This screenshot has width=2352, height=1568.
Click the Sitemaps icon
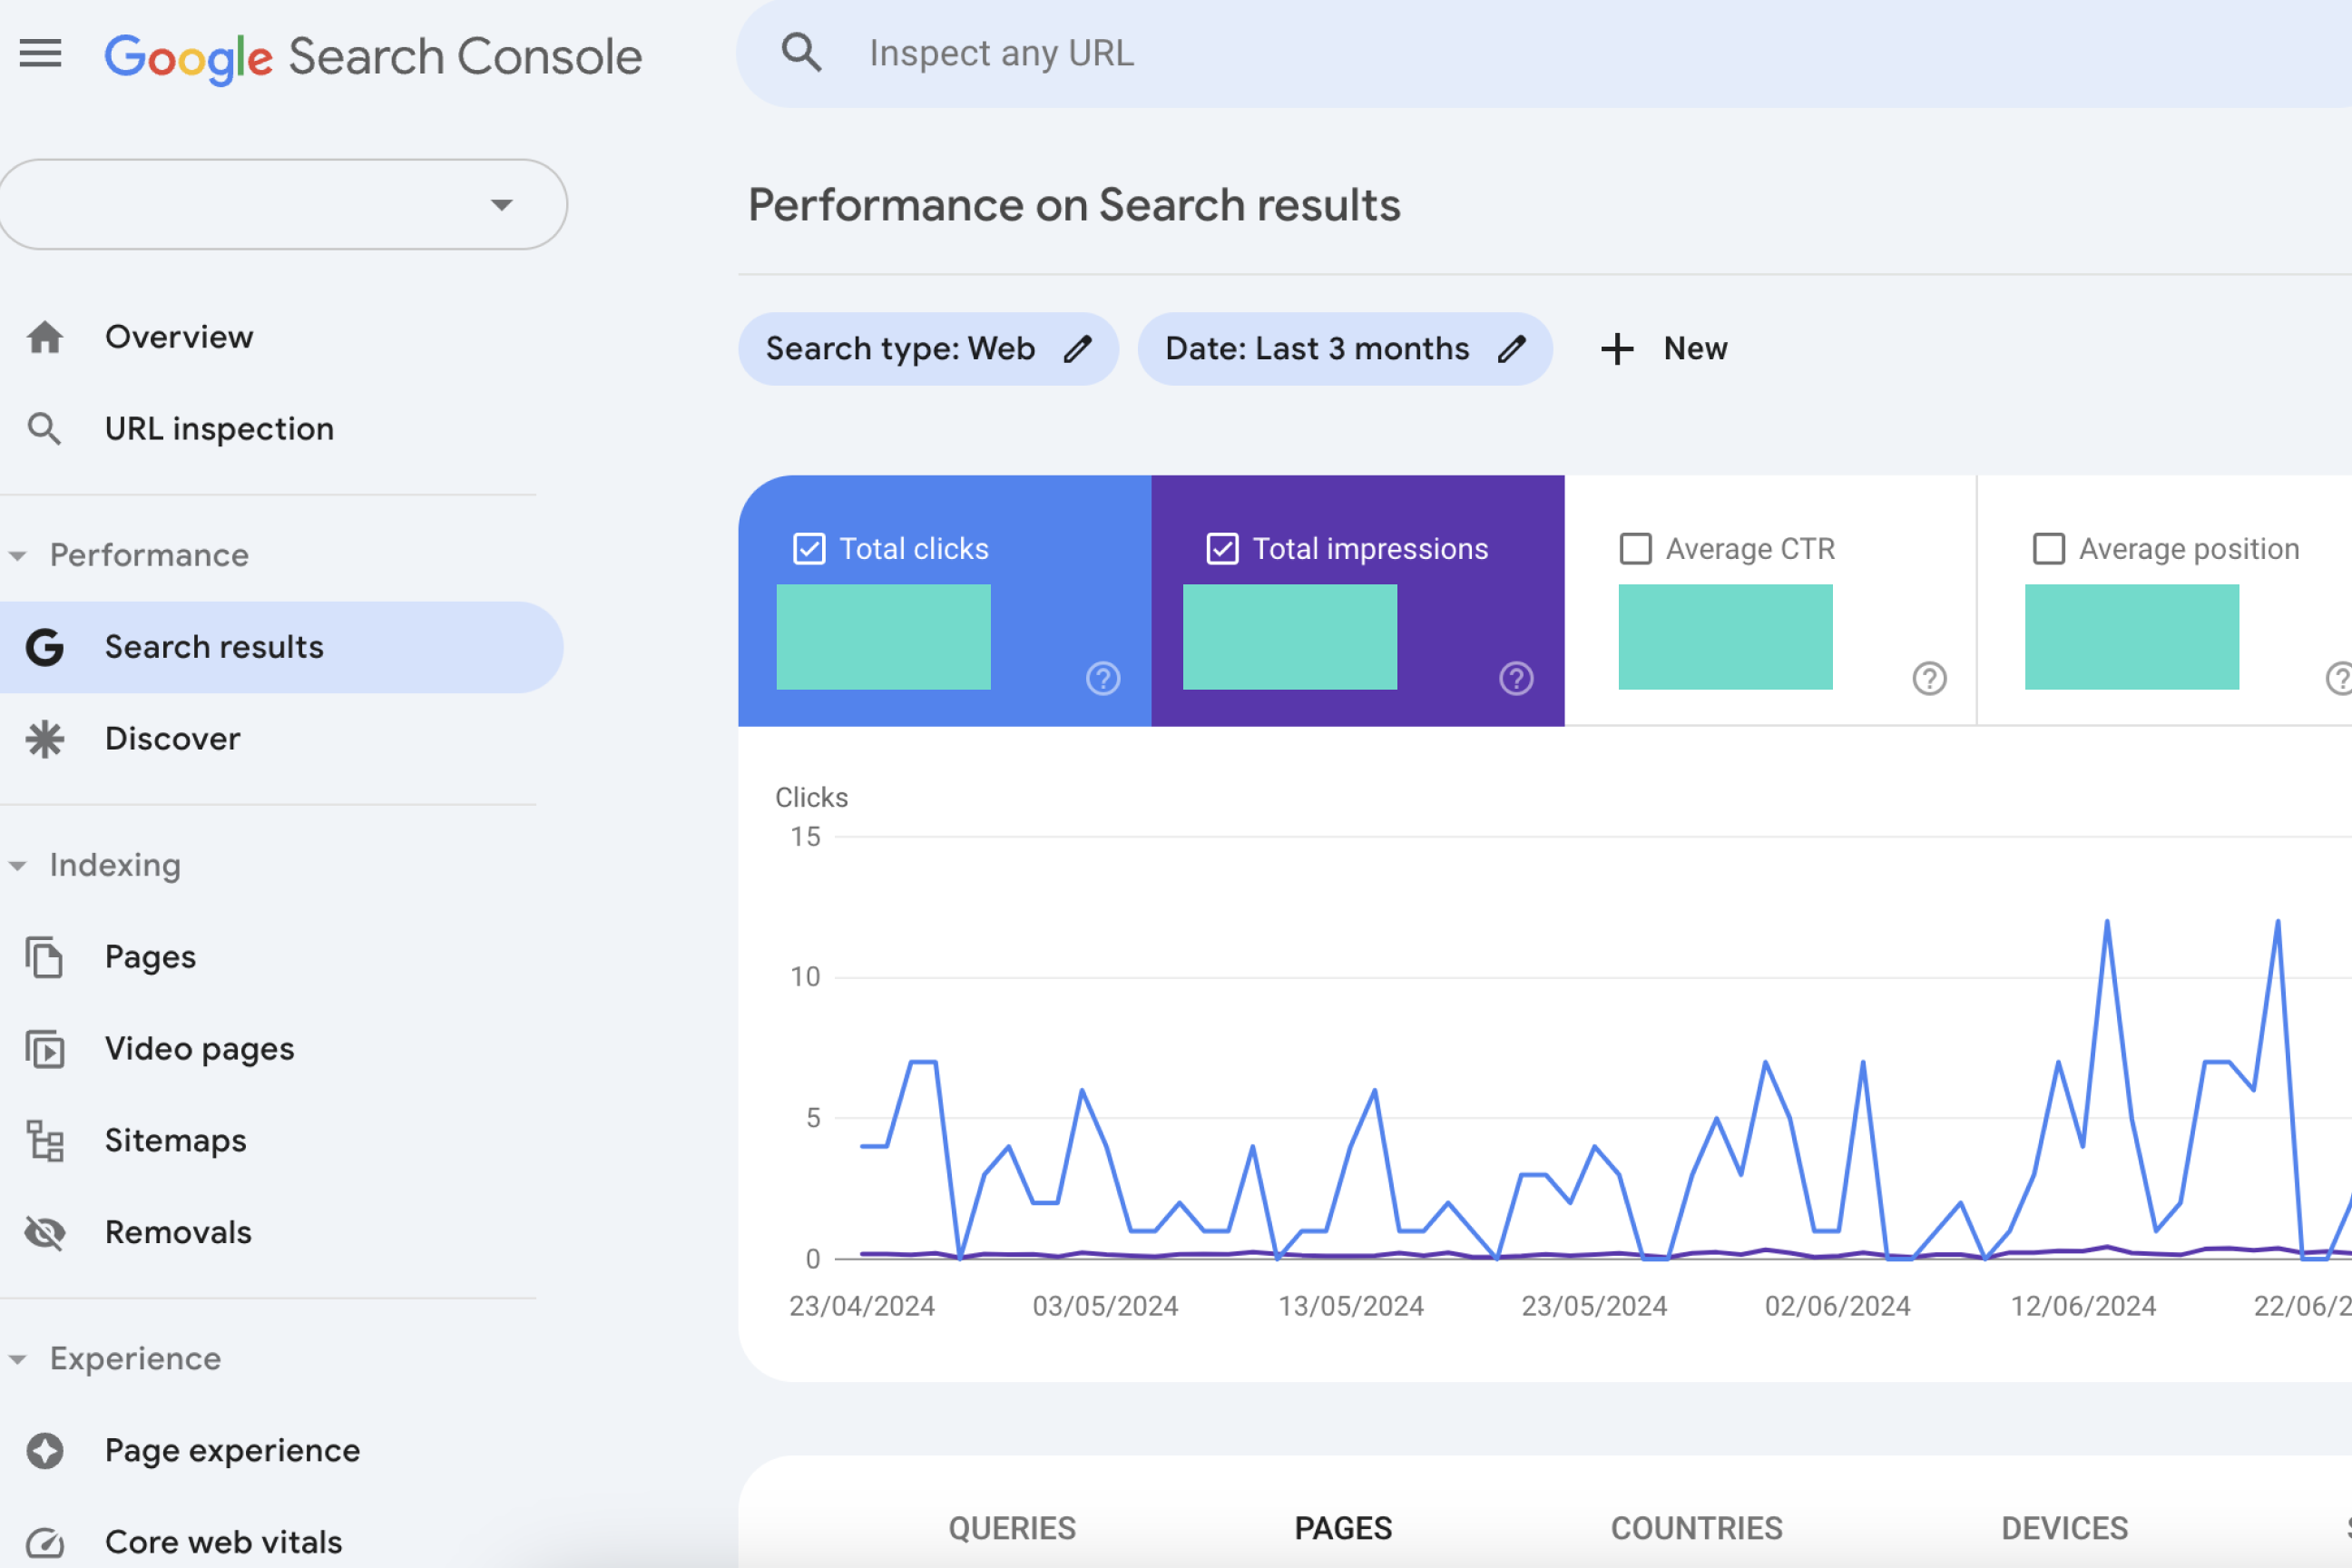click(45, 1140)
